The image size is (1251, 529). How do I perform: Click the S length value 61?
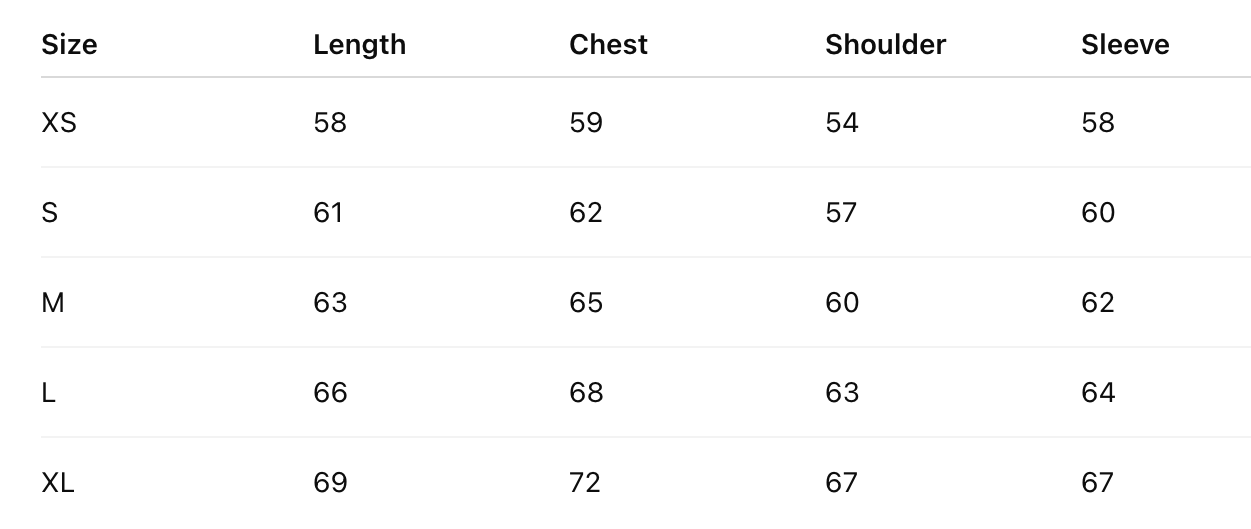pos(328,213)
